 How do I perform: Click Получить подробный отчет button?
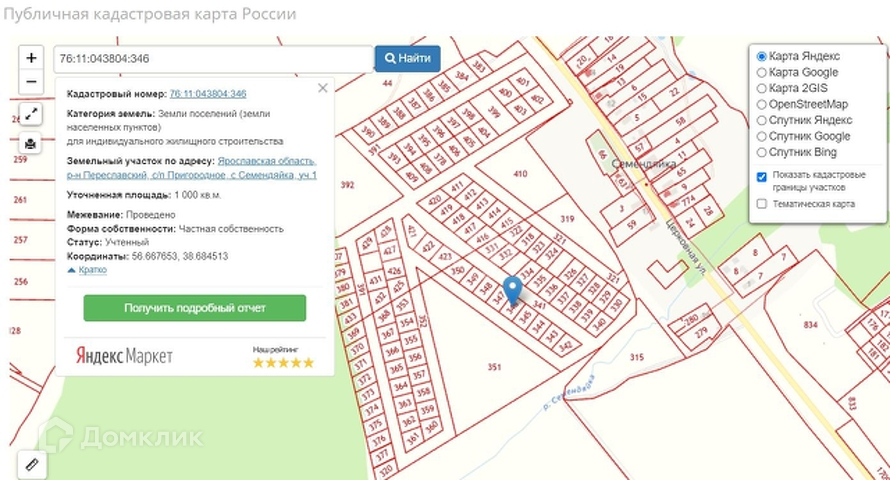(x=195, y=308)
